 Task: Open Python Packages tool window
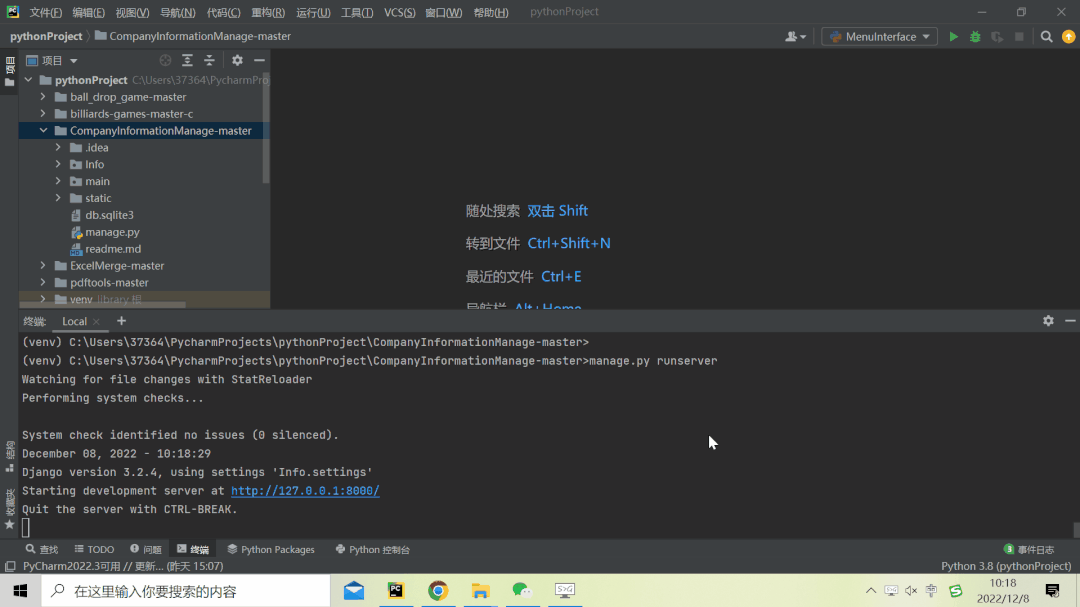tap(271, 549)
